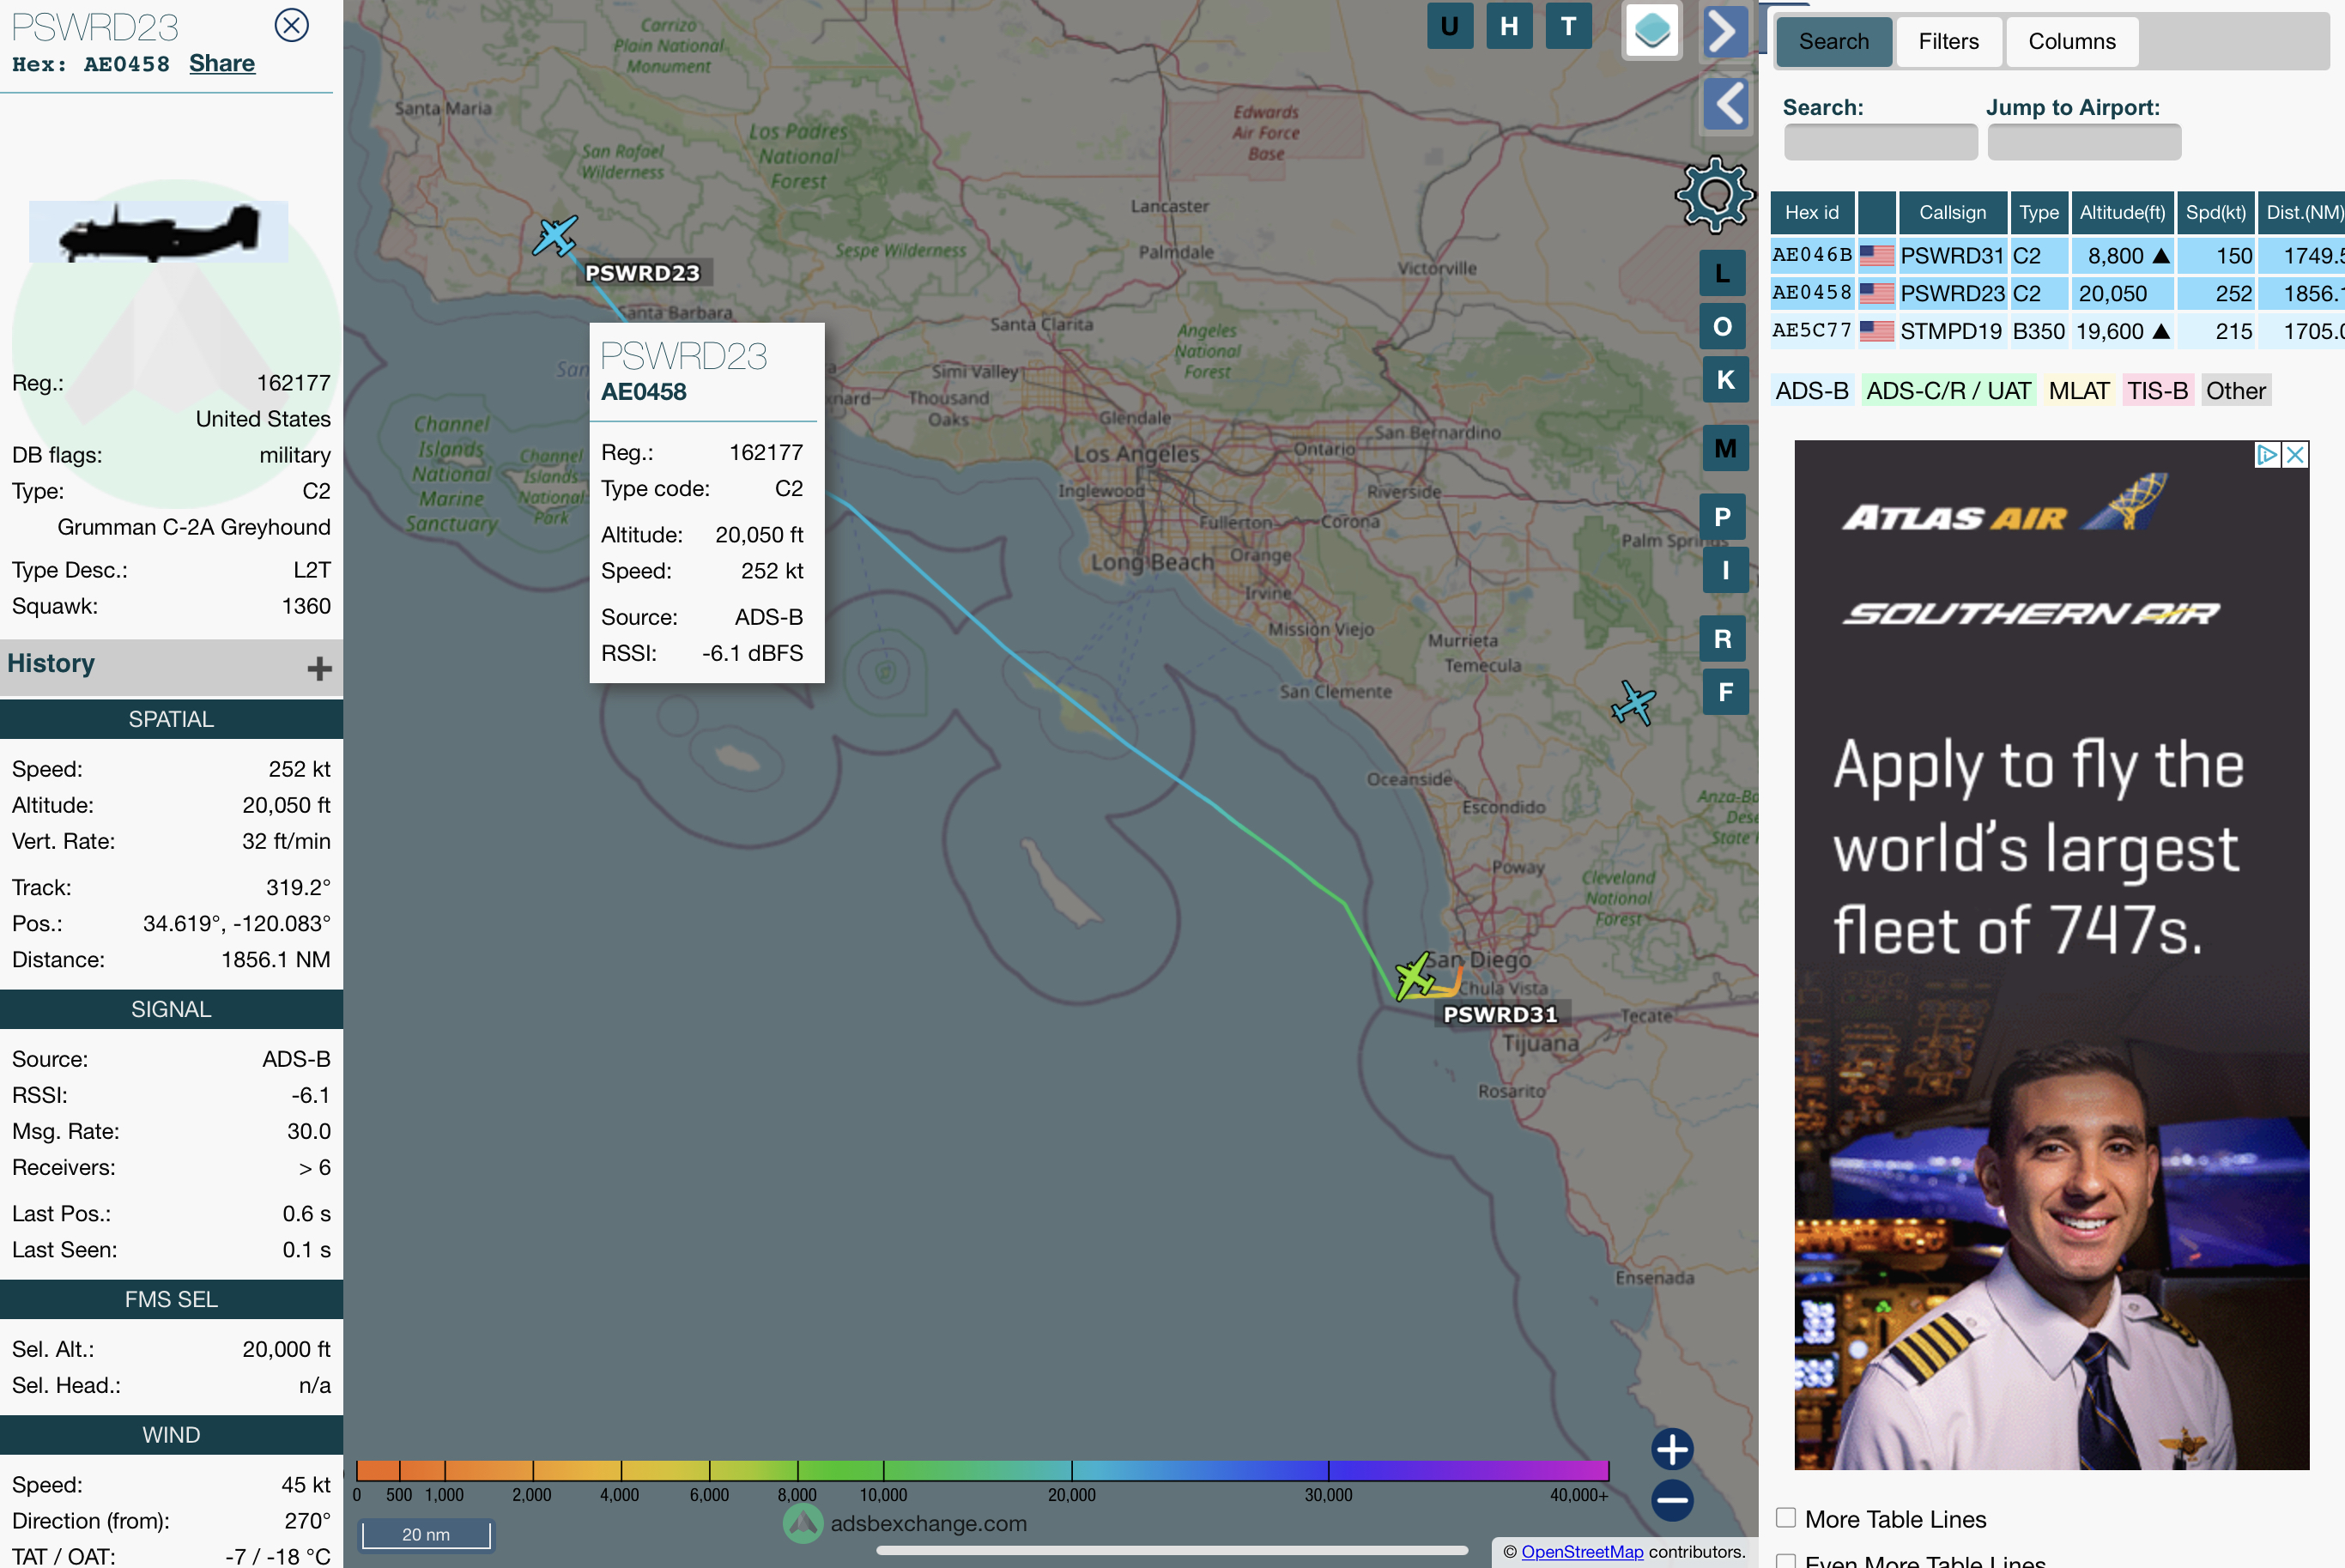Click the MLAT legend label

click(x=2078, y=391)
